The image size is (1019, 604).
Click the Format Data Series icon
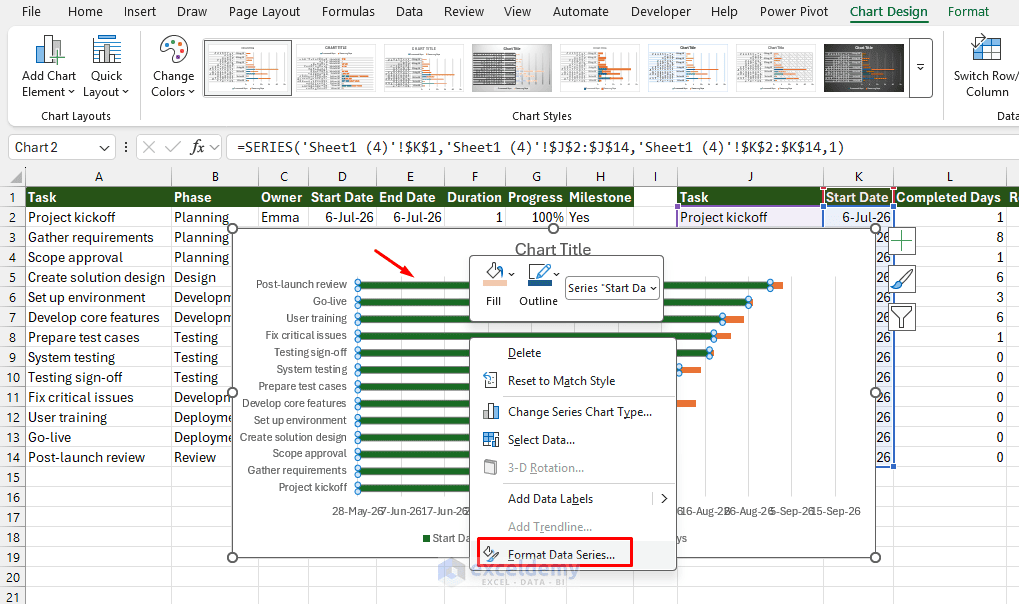pyautogui.click(x=491, y=554)
